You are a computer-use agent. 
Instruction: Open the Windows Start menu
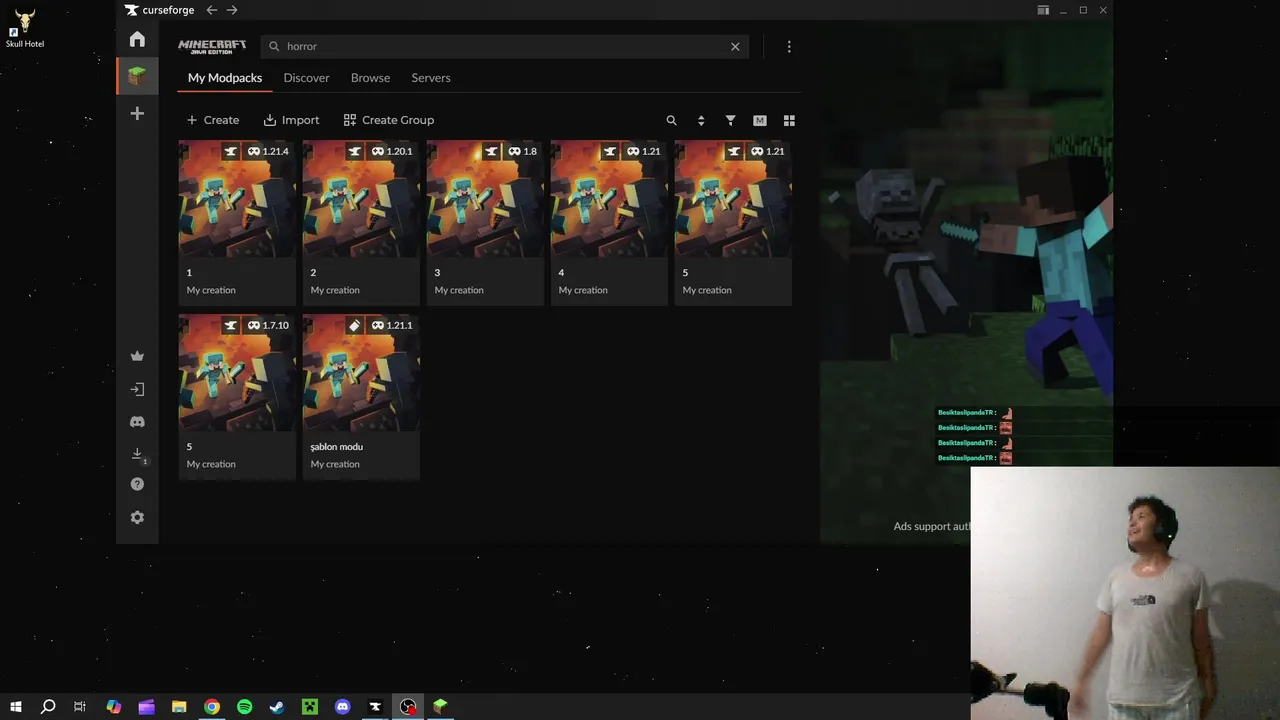[x=16, y=707]
